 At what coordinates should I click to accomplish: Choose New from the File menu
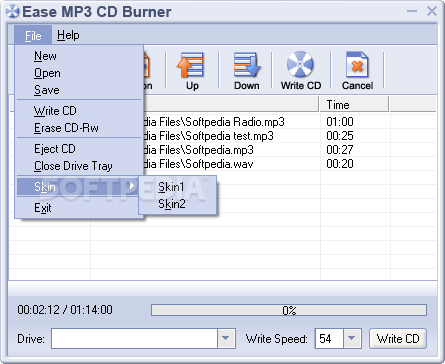[79, 56]
